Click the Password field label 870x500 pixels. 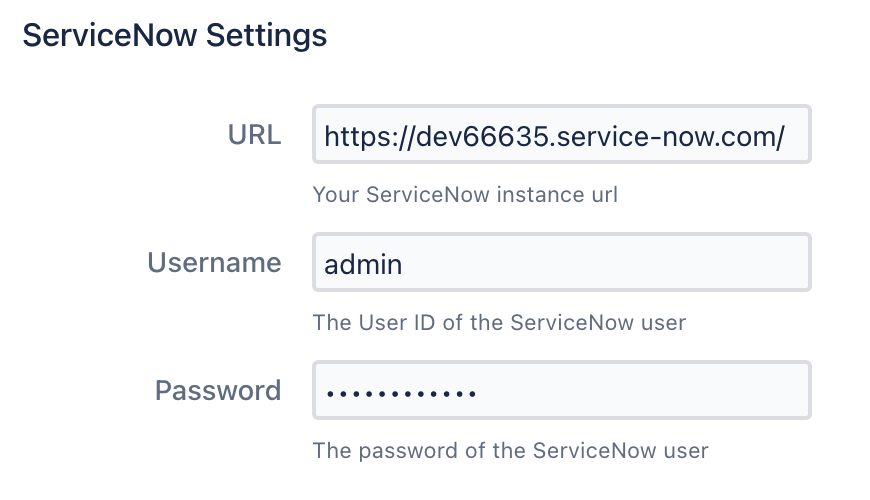[x=218, y=391]
